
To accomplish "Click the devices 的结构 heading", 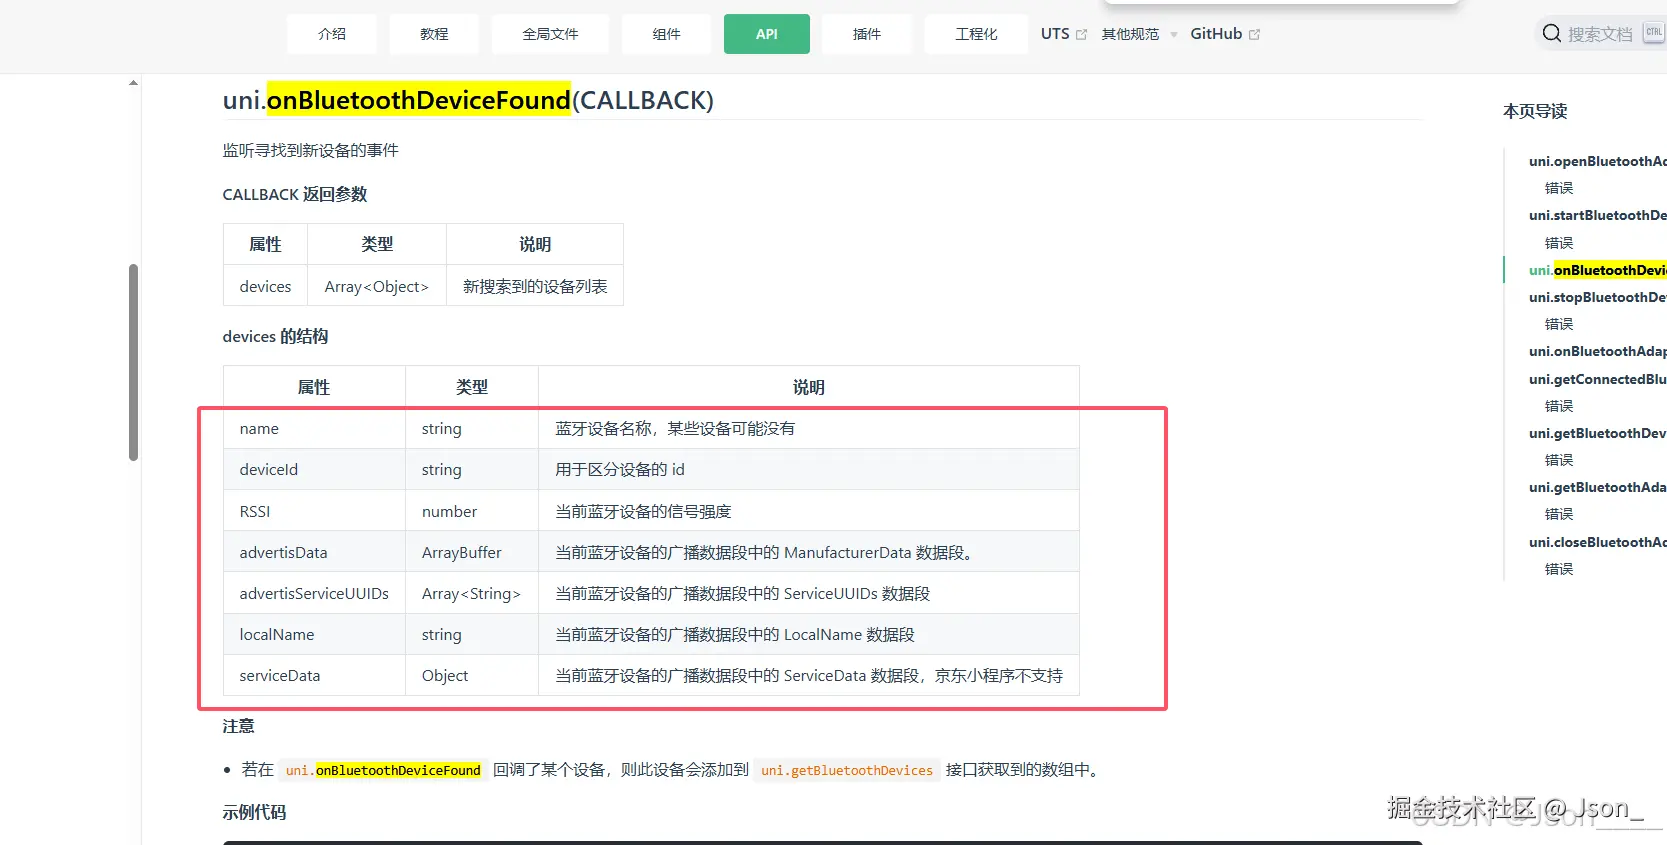I will tap(275, 336).
